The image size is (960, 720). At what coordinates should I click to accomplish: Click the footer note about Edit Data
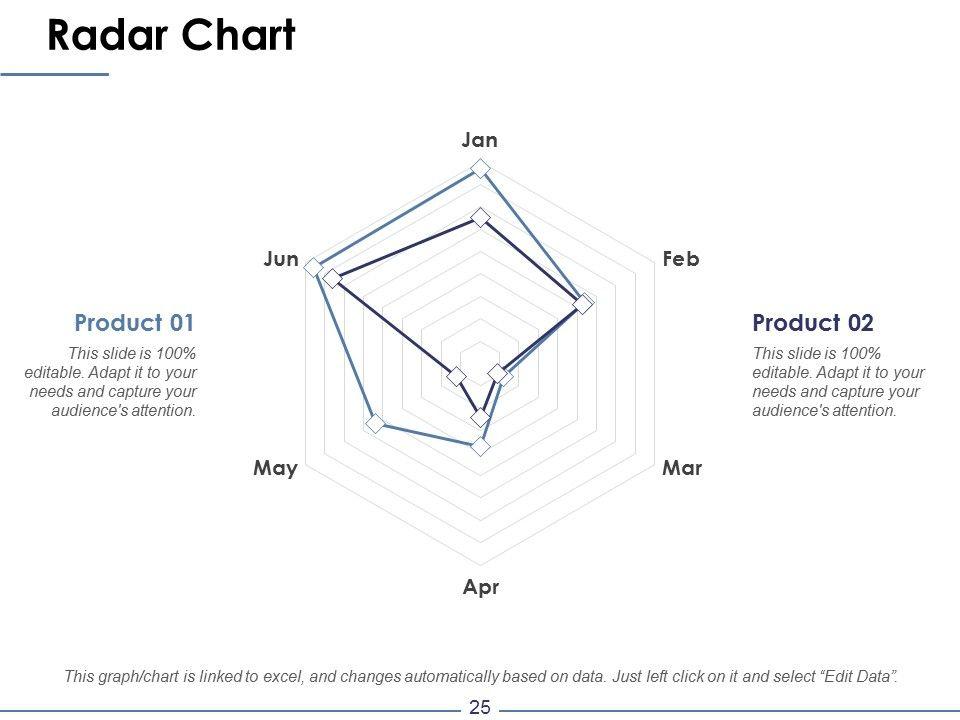coord(480,676)
